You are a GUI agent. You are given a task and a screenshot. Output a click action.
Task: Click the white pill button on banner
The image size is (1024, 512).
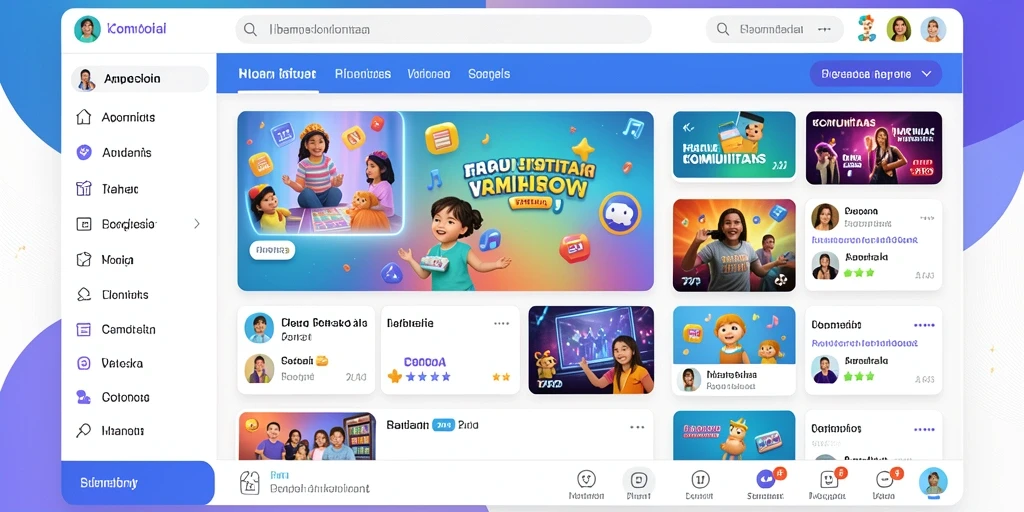[x=272, y=249]
